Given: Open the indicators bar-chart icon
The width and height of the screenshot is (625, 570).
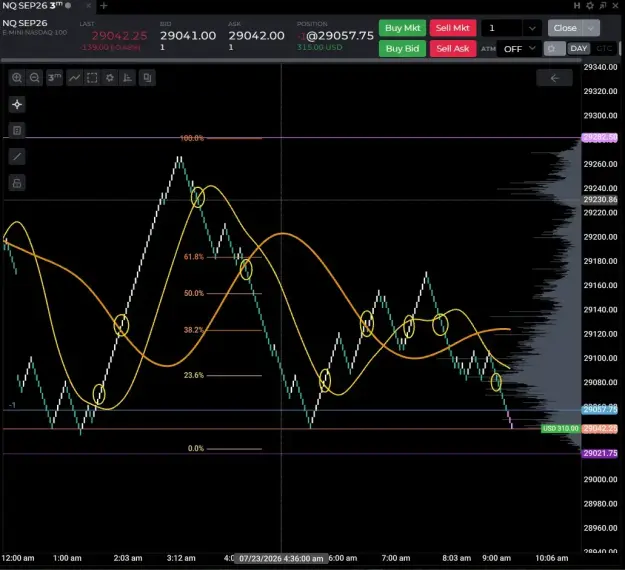Looking at the screenshot, I should [x=128, y=78].
